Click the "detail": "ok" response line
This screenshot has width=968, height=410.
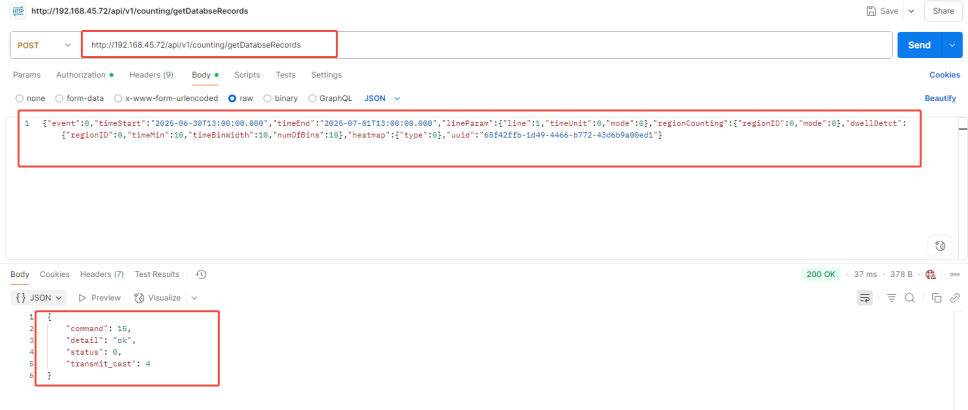tap(100, 340)
